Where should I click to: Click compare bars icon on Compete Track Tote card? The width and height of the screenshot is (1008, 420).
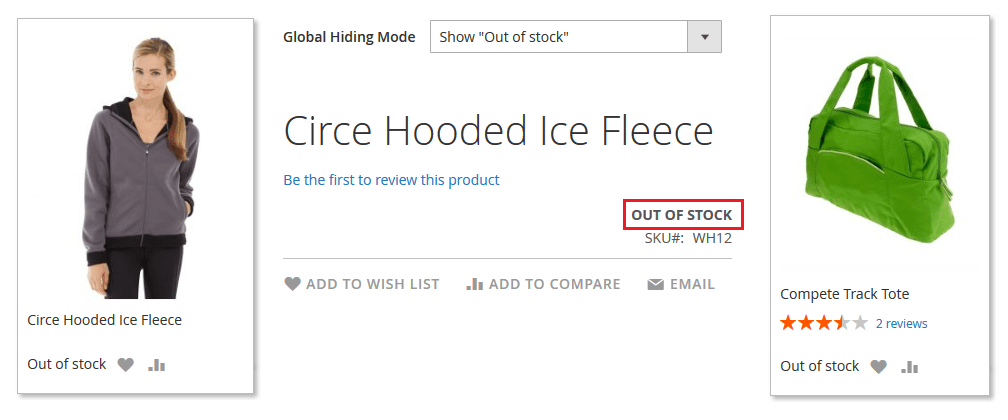pos(910,367)
